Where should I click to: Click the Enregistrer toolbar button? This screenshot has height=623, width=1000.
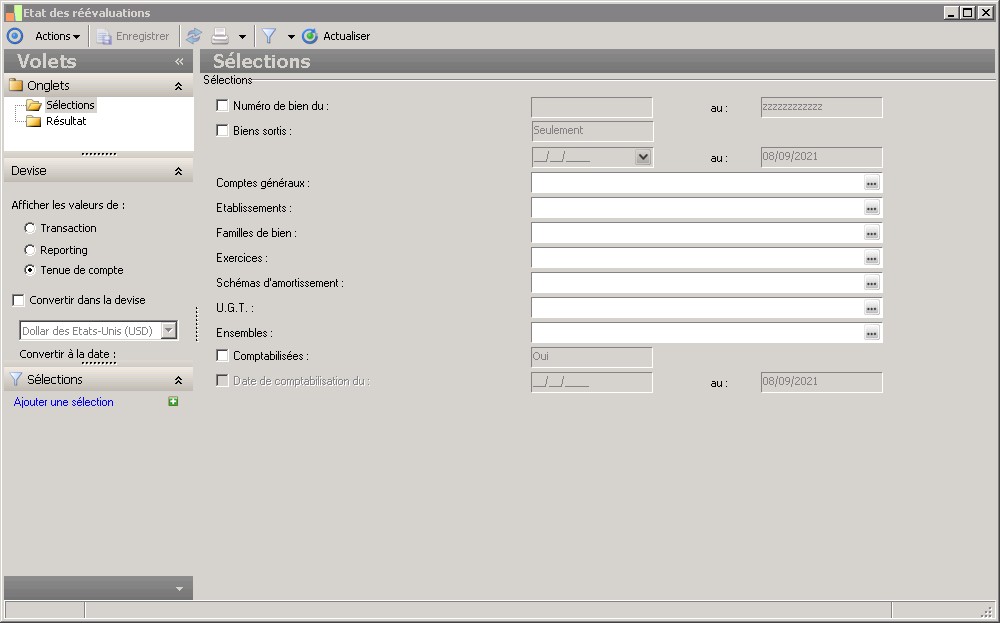133,36
